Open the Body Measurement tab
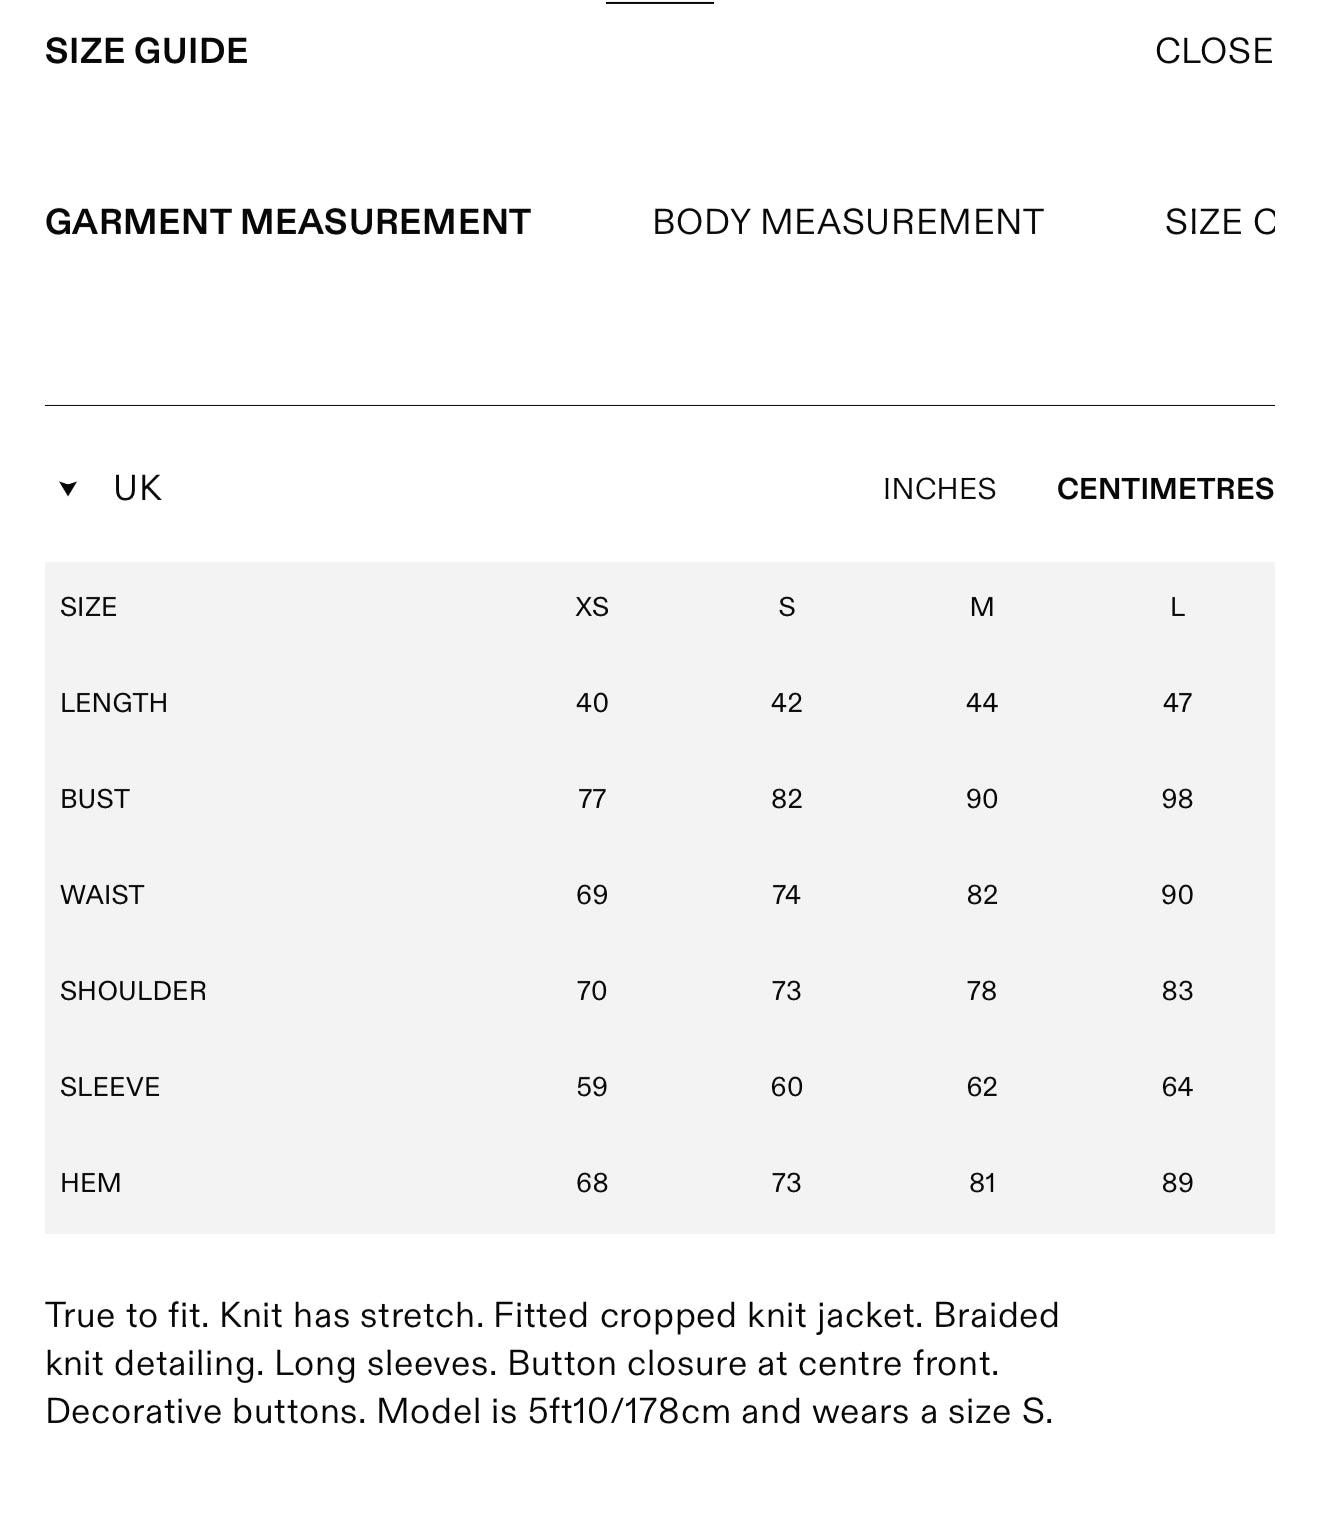The height and width of the screenshot is (1540, 1320). click(847, 222)
